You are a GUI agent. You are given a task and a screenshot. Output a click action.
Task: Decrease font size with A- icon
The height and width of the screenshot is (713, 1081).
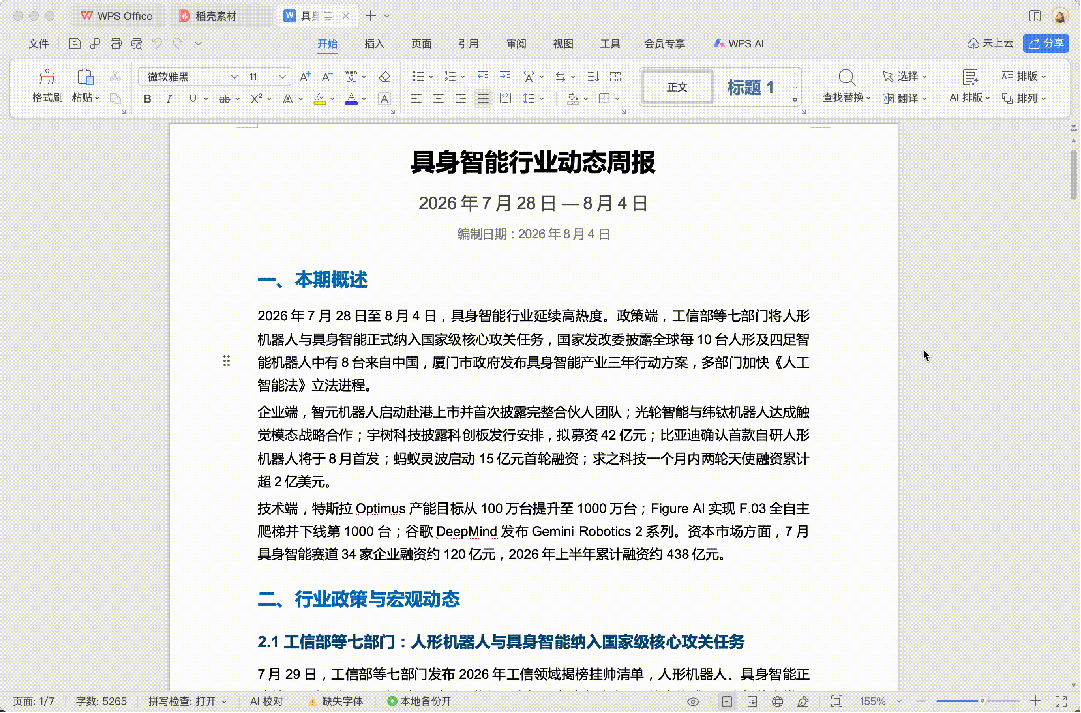(x=327, y=77)
